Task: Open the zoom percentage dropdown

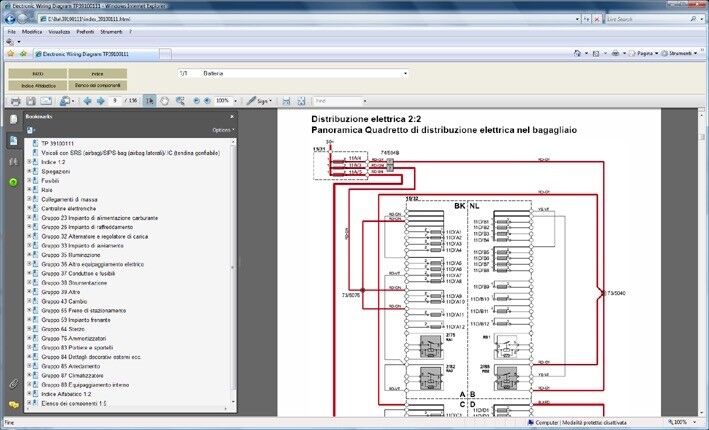Action: [236, 101]
